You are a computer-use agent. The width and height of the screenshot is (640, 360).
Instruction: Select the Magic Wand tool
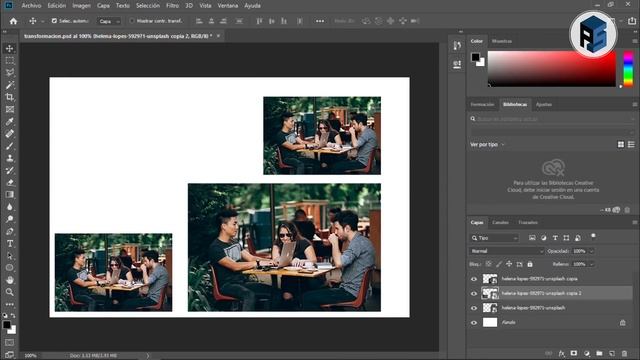(x=9, y=85)
